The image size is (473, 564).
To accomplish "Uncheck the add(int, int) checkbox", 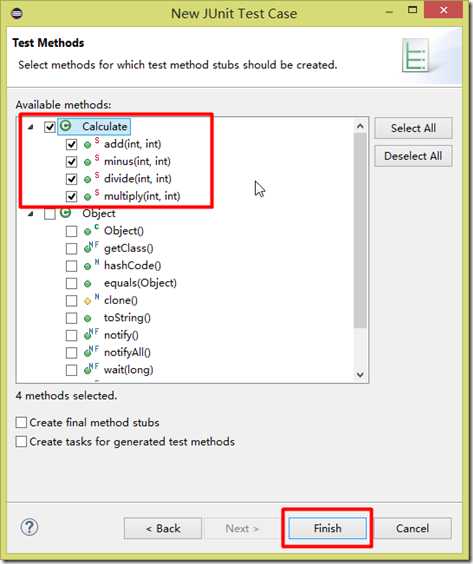I will (x=71, y=145).
